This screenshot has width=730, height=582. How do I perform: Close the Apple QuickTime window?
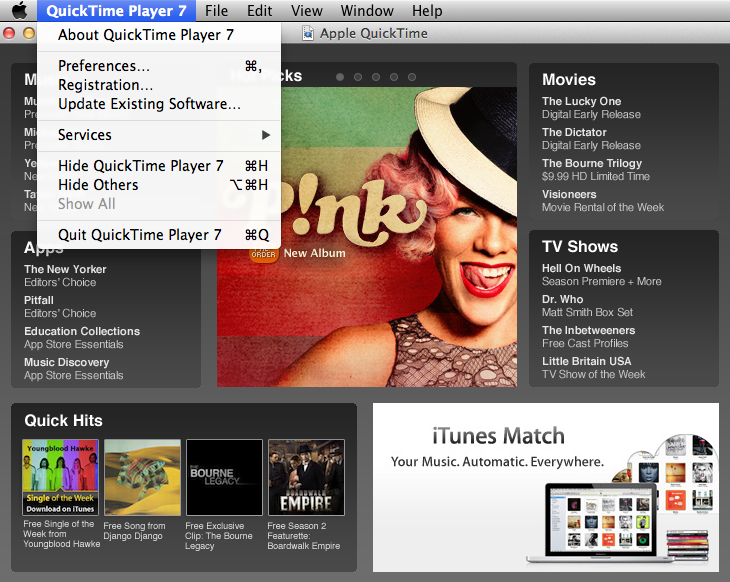click(x=9, y=34)
